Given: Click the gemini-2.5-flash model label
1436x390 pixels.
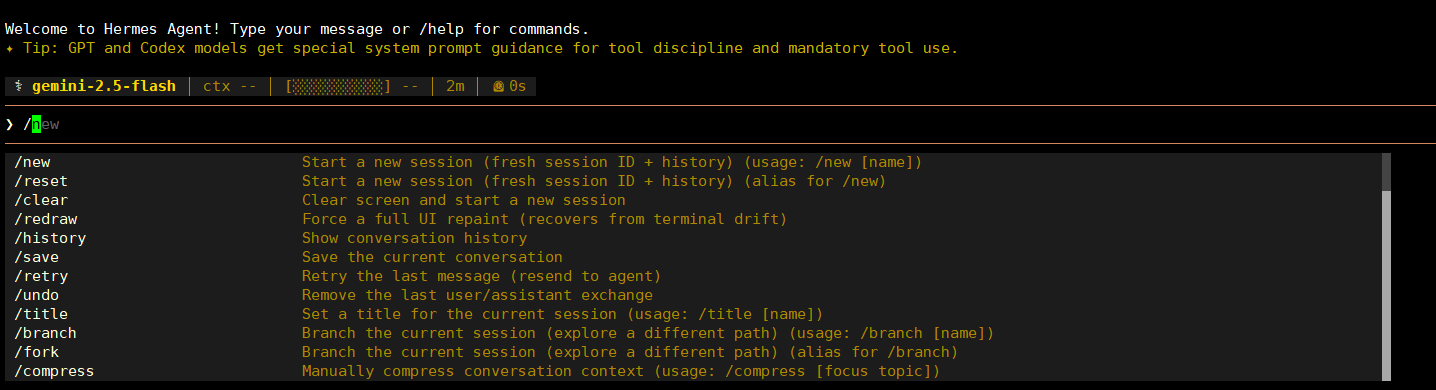Looking at the screenshot, I should tap(105, 86).
